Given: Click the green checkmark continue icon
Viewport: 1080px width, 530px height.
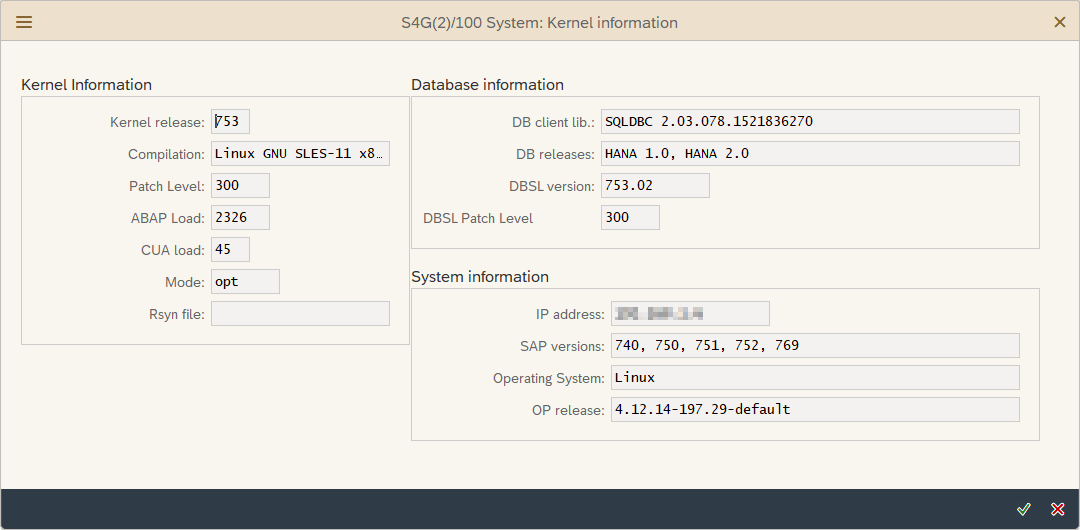Looking at the screenshot, I should 1023,509.
